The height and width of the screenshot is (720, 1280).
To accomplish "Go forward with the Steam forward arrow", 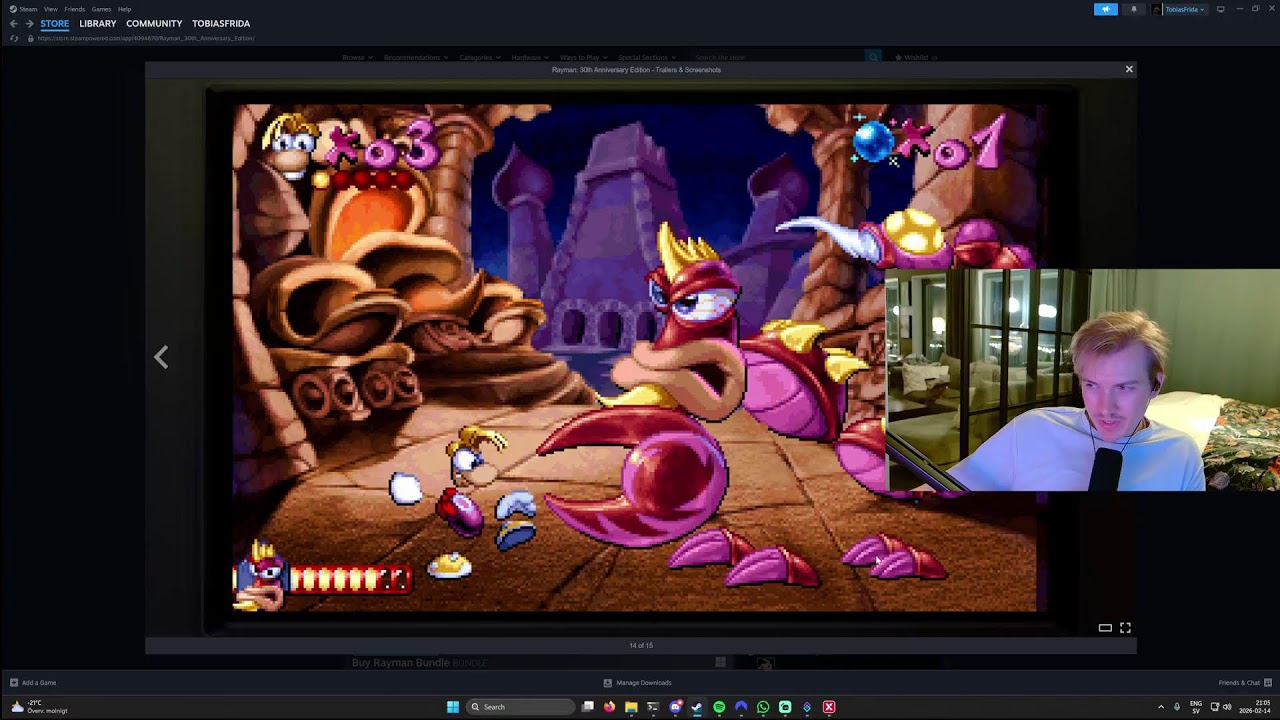I will pyautogui.click(x=29, y=23).
